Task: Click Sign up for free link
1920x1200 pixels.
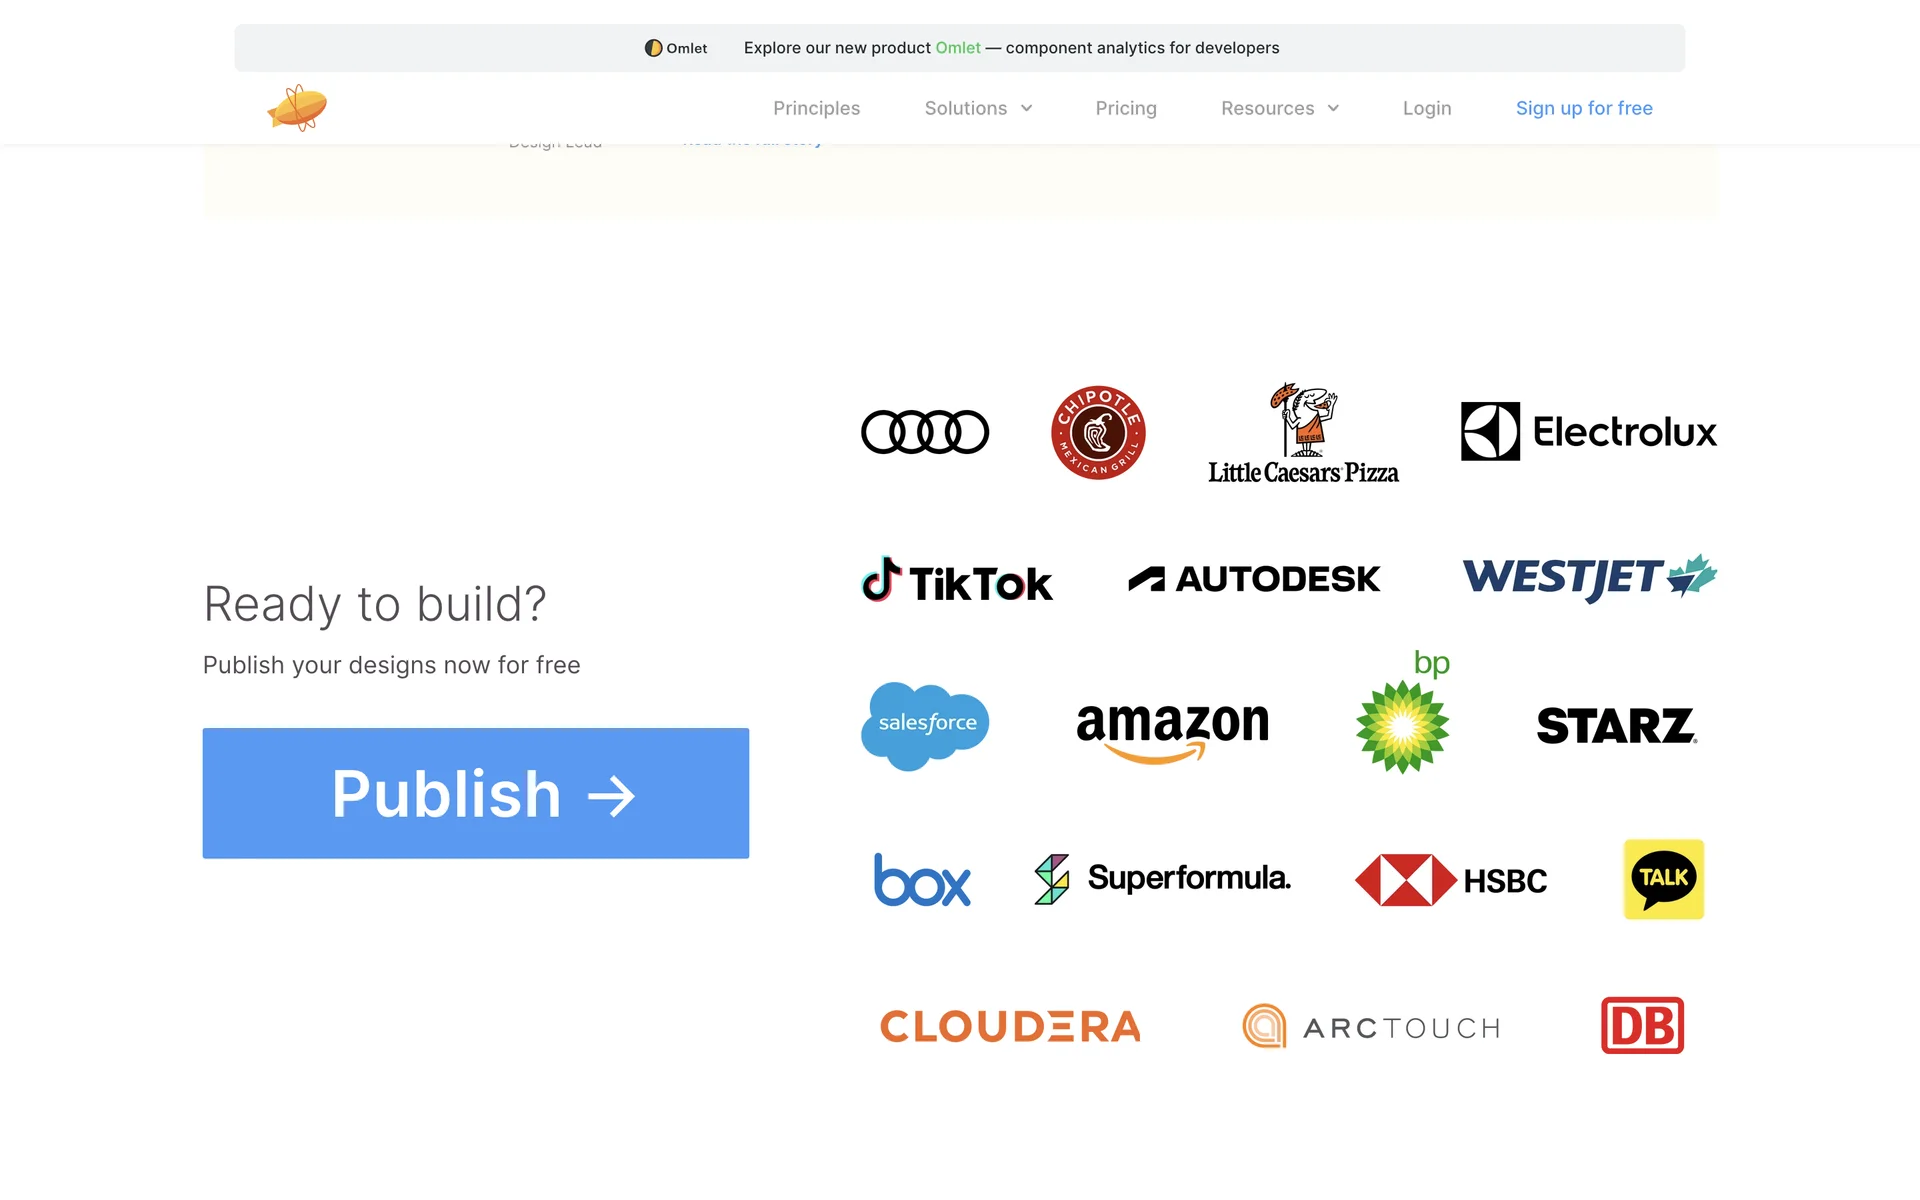Action: point(1583,108)
